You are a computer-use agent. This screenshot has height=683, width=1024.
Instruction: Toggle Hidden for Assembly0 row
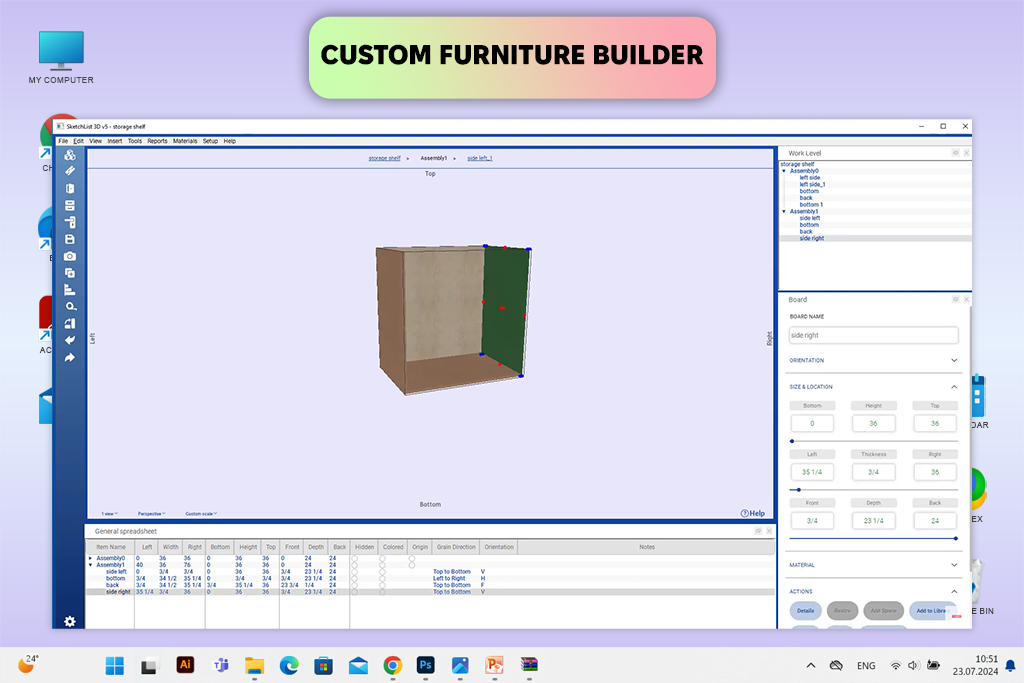click(355, 558)
